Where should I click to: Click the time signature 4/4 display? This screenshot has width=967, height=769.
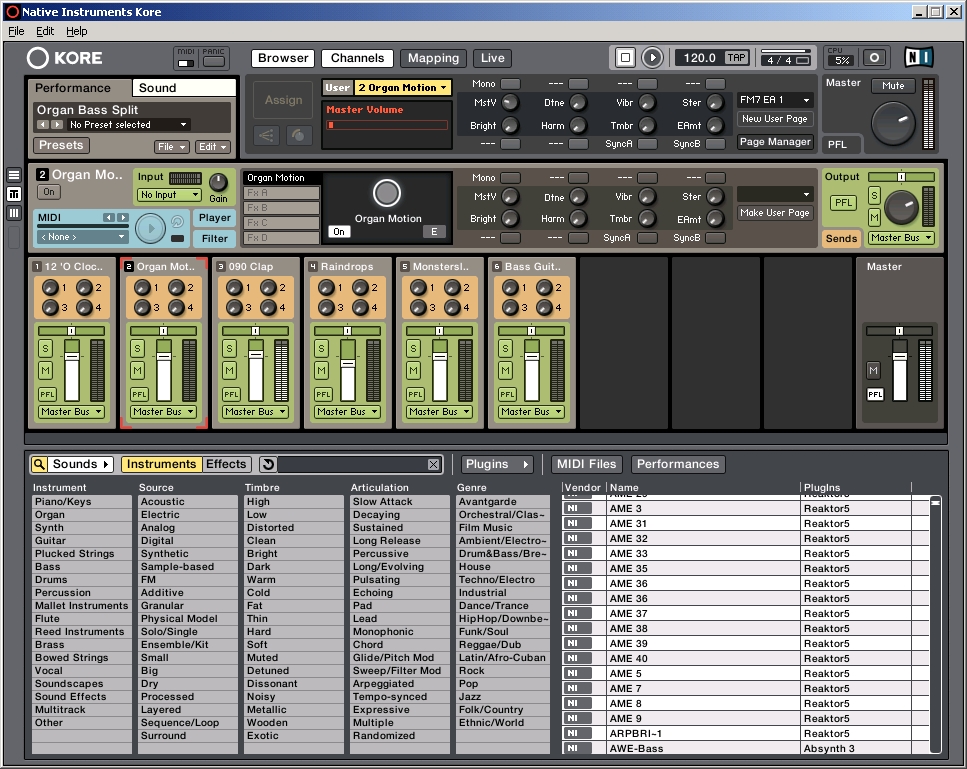pyautogui.click(x=786, y=60)
